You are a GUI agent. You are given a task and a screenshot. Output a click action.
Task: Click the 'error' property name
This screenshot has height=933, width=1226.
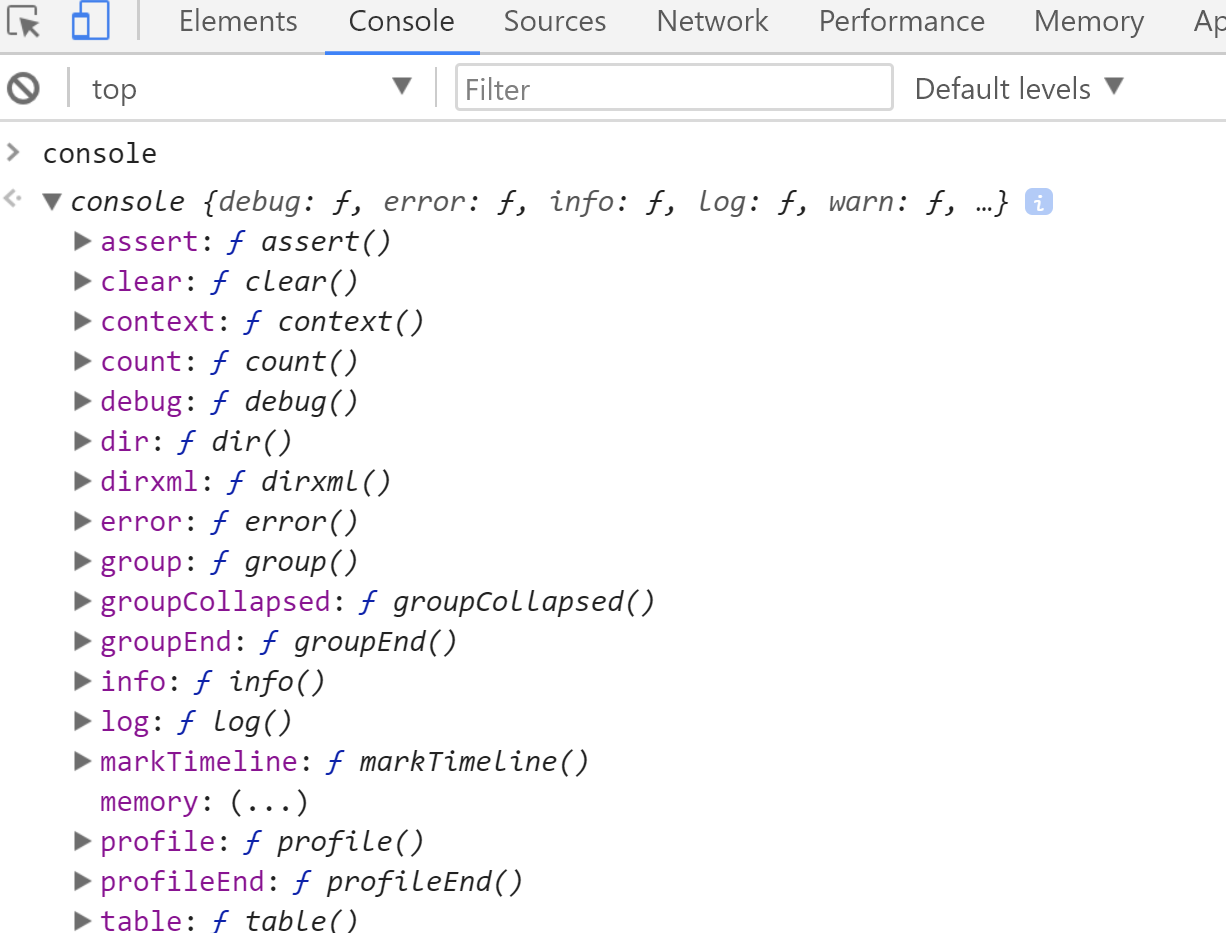pos(141,522)
